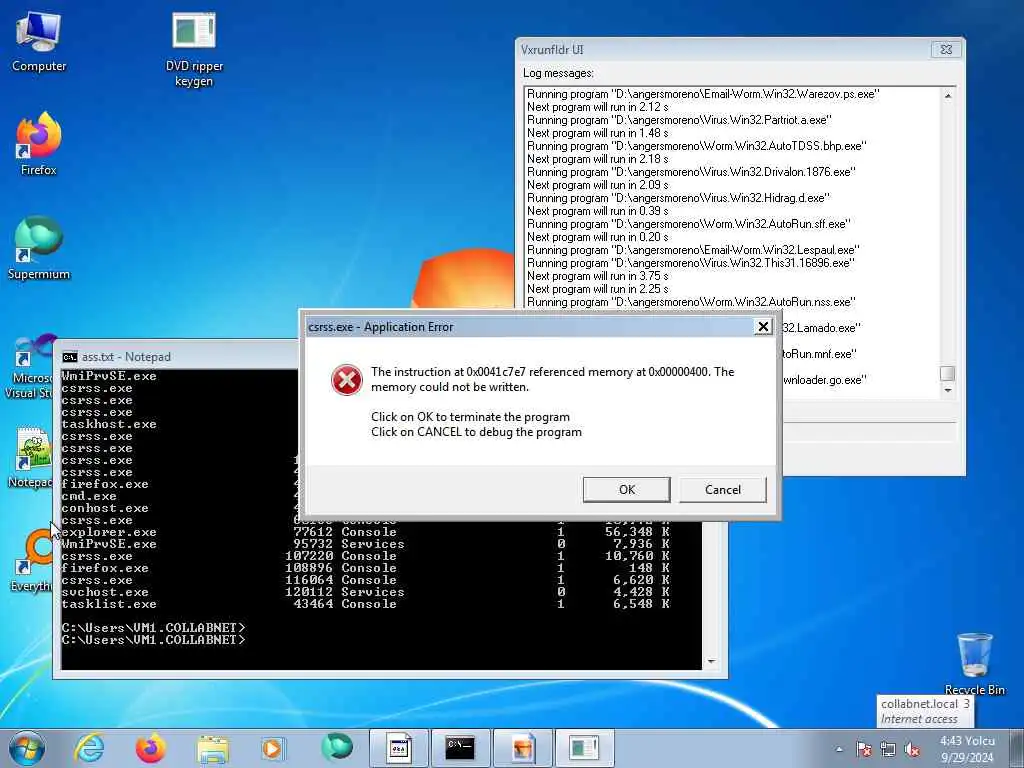
Task: Click the explorer.exe row in console
Action: [x=366, y=532]
